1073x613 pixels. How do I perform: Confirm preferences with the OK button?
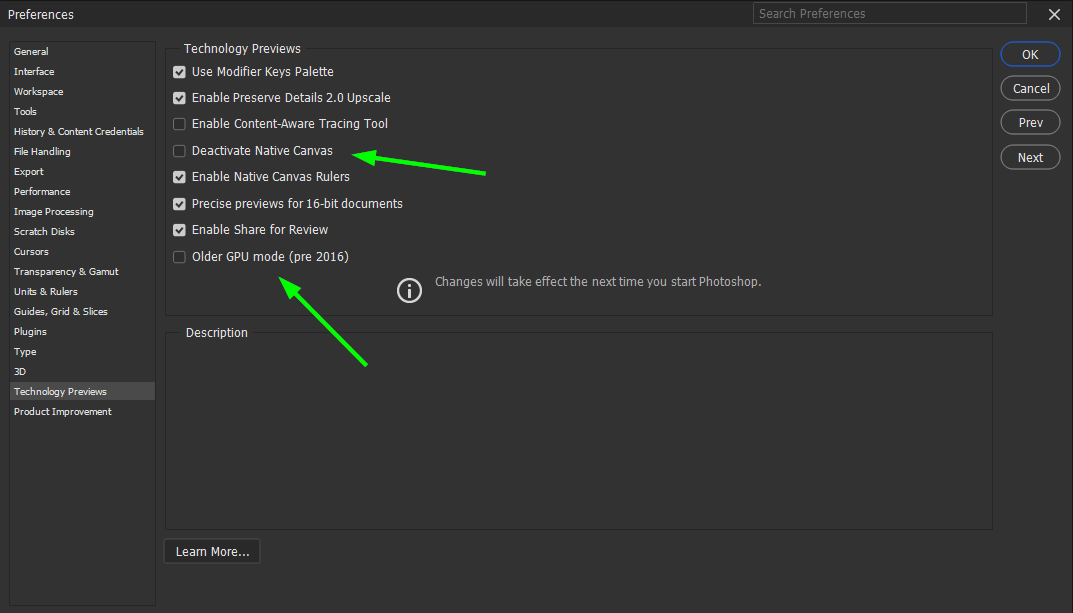(x=1030, y=54)
